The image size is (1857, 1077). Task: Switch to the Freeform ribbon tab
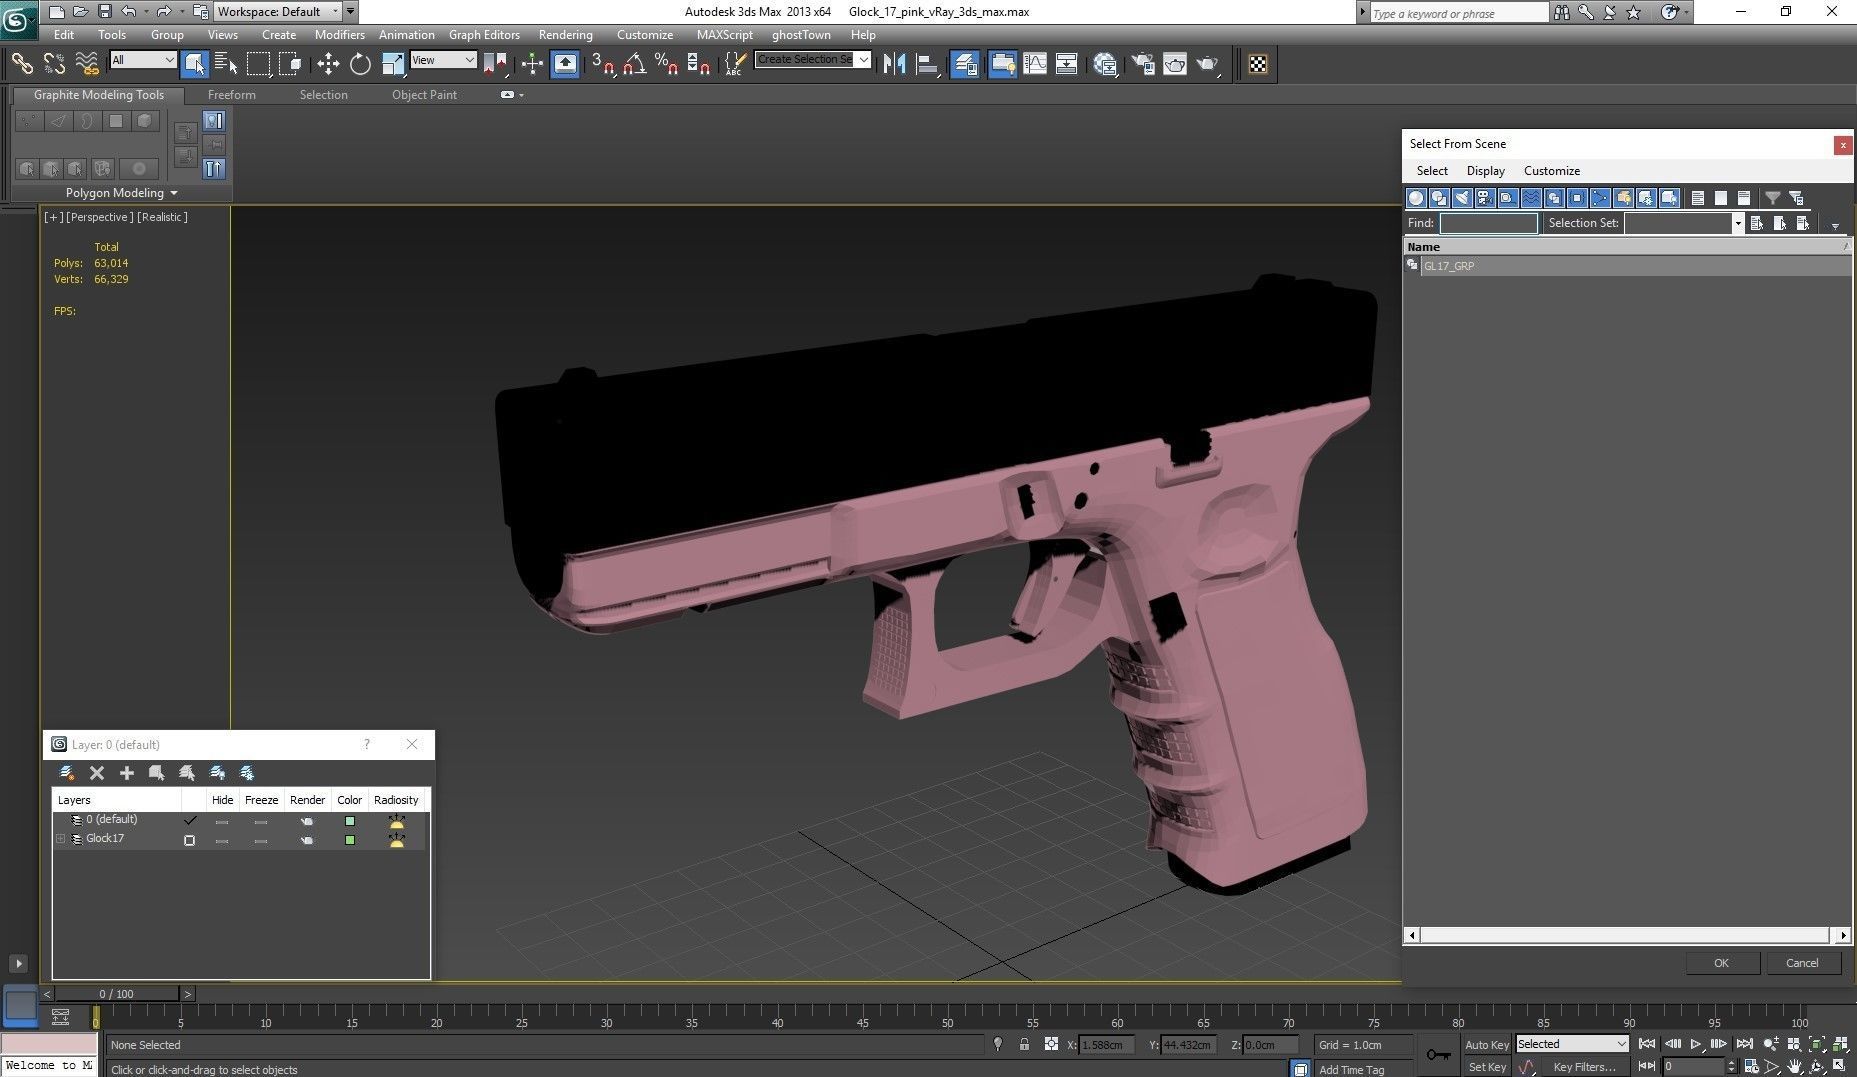point(231,95)
